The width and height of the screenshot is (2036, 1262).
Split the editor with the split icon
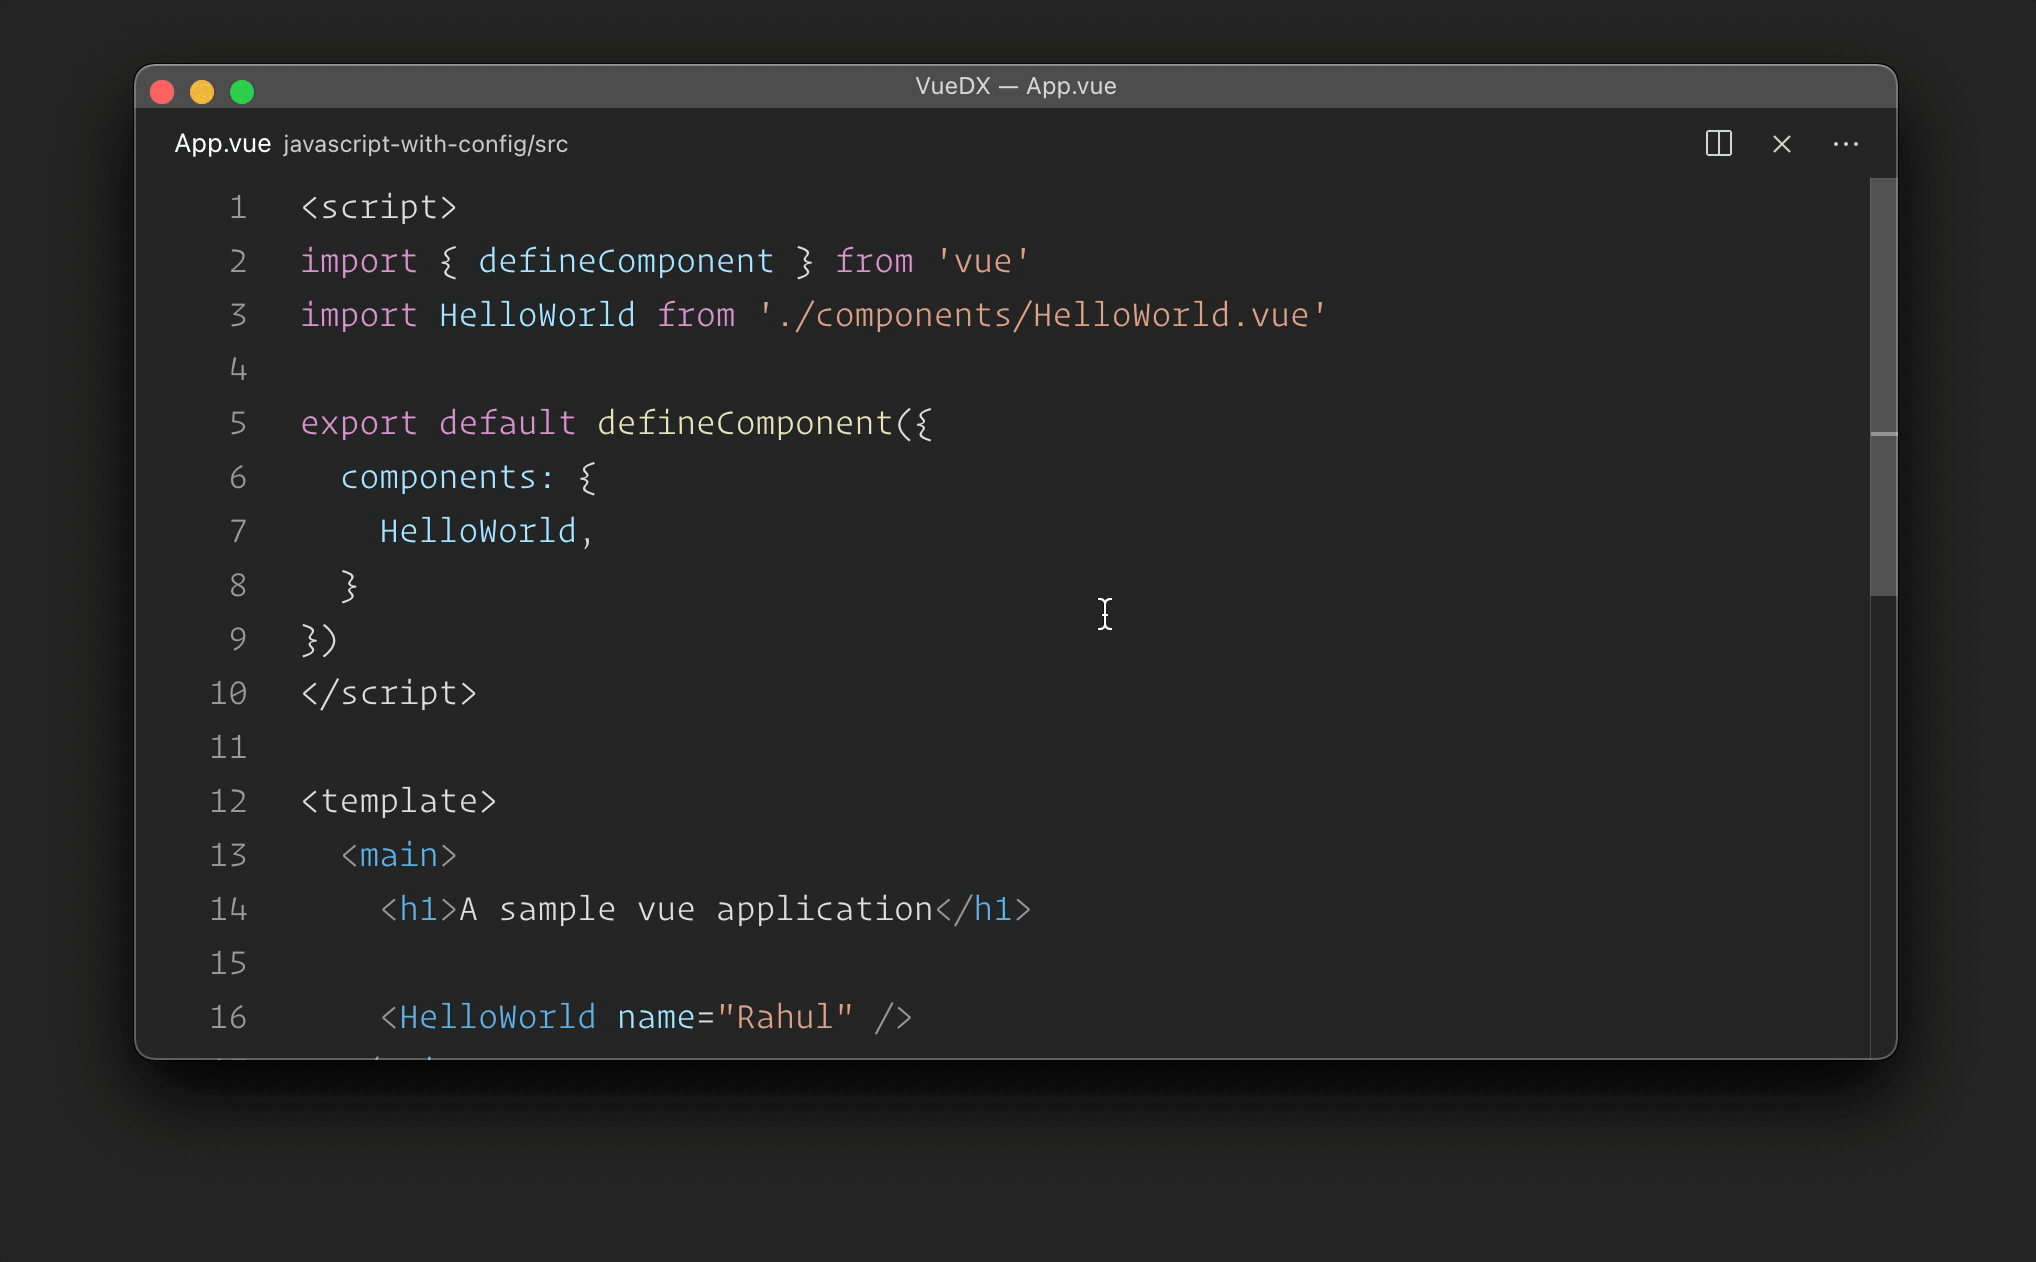[x=1718, y=144]
